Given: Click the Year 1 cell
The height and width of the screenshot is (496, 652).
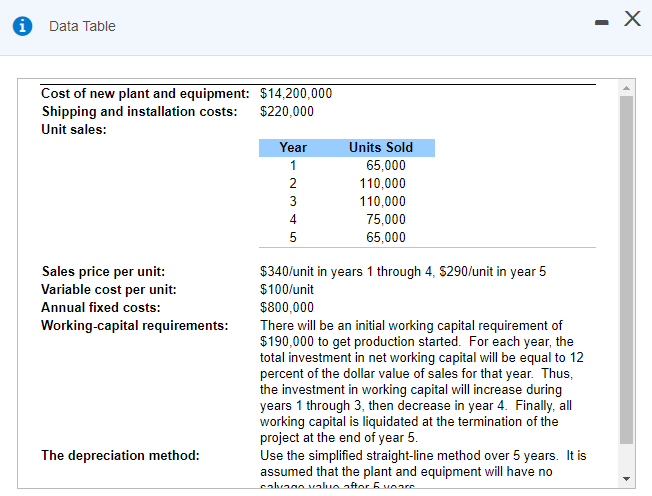Looking at the screenshot, I should [293, 165].
